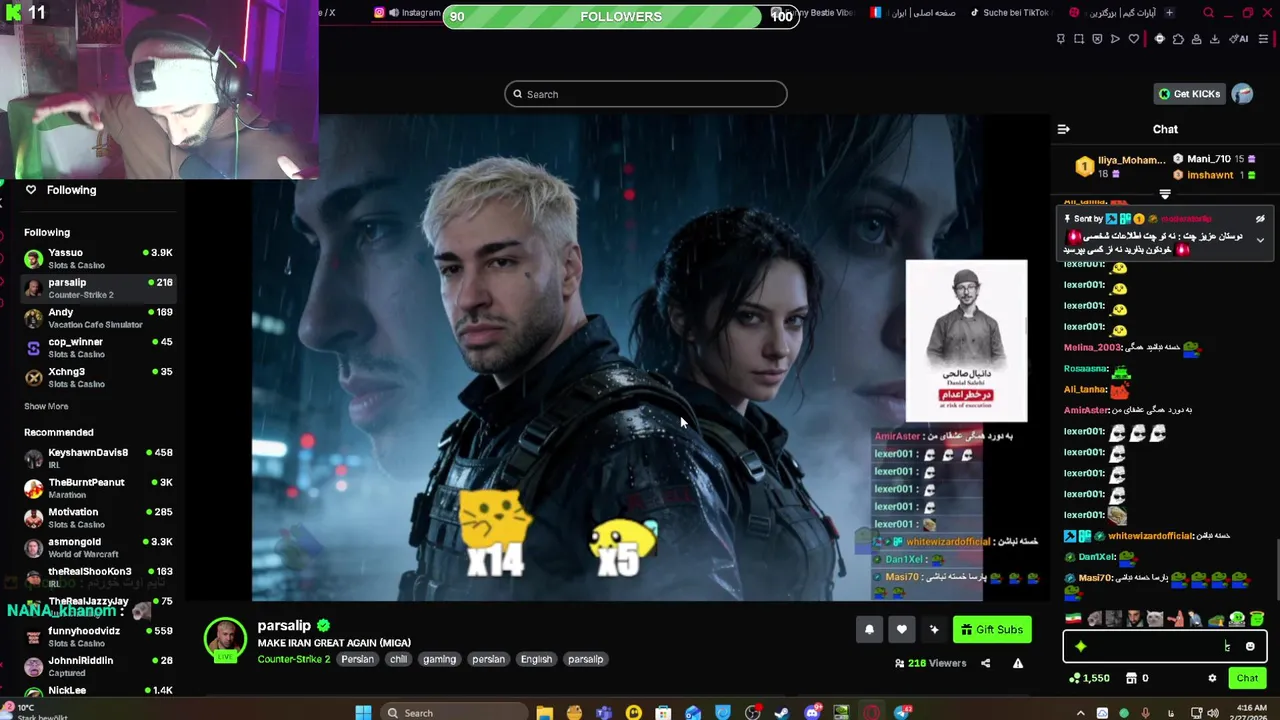1280x720 pixels.
Task: Click the Windows taskbar Search box
Action: (x=455, y=712)
